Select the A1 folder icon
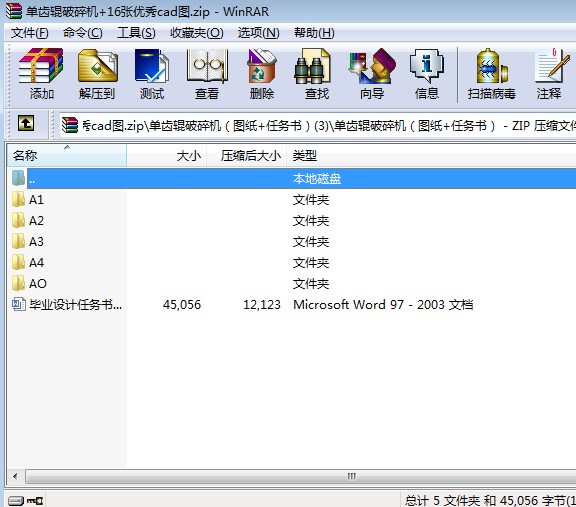 [18, 199]
